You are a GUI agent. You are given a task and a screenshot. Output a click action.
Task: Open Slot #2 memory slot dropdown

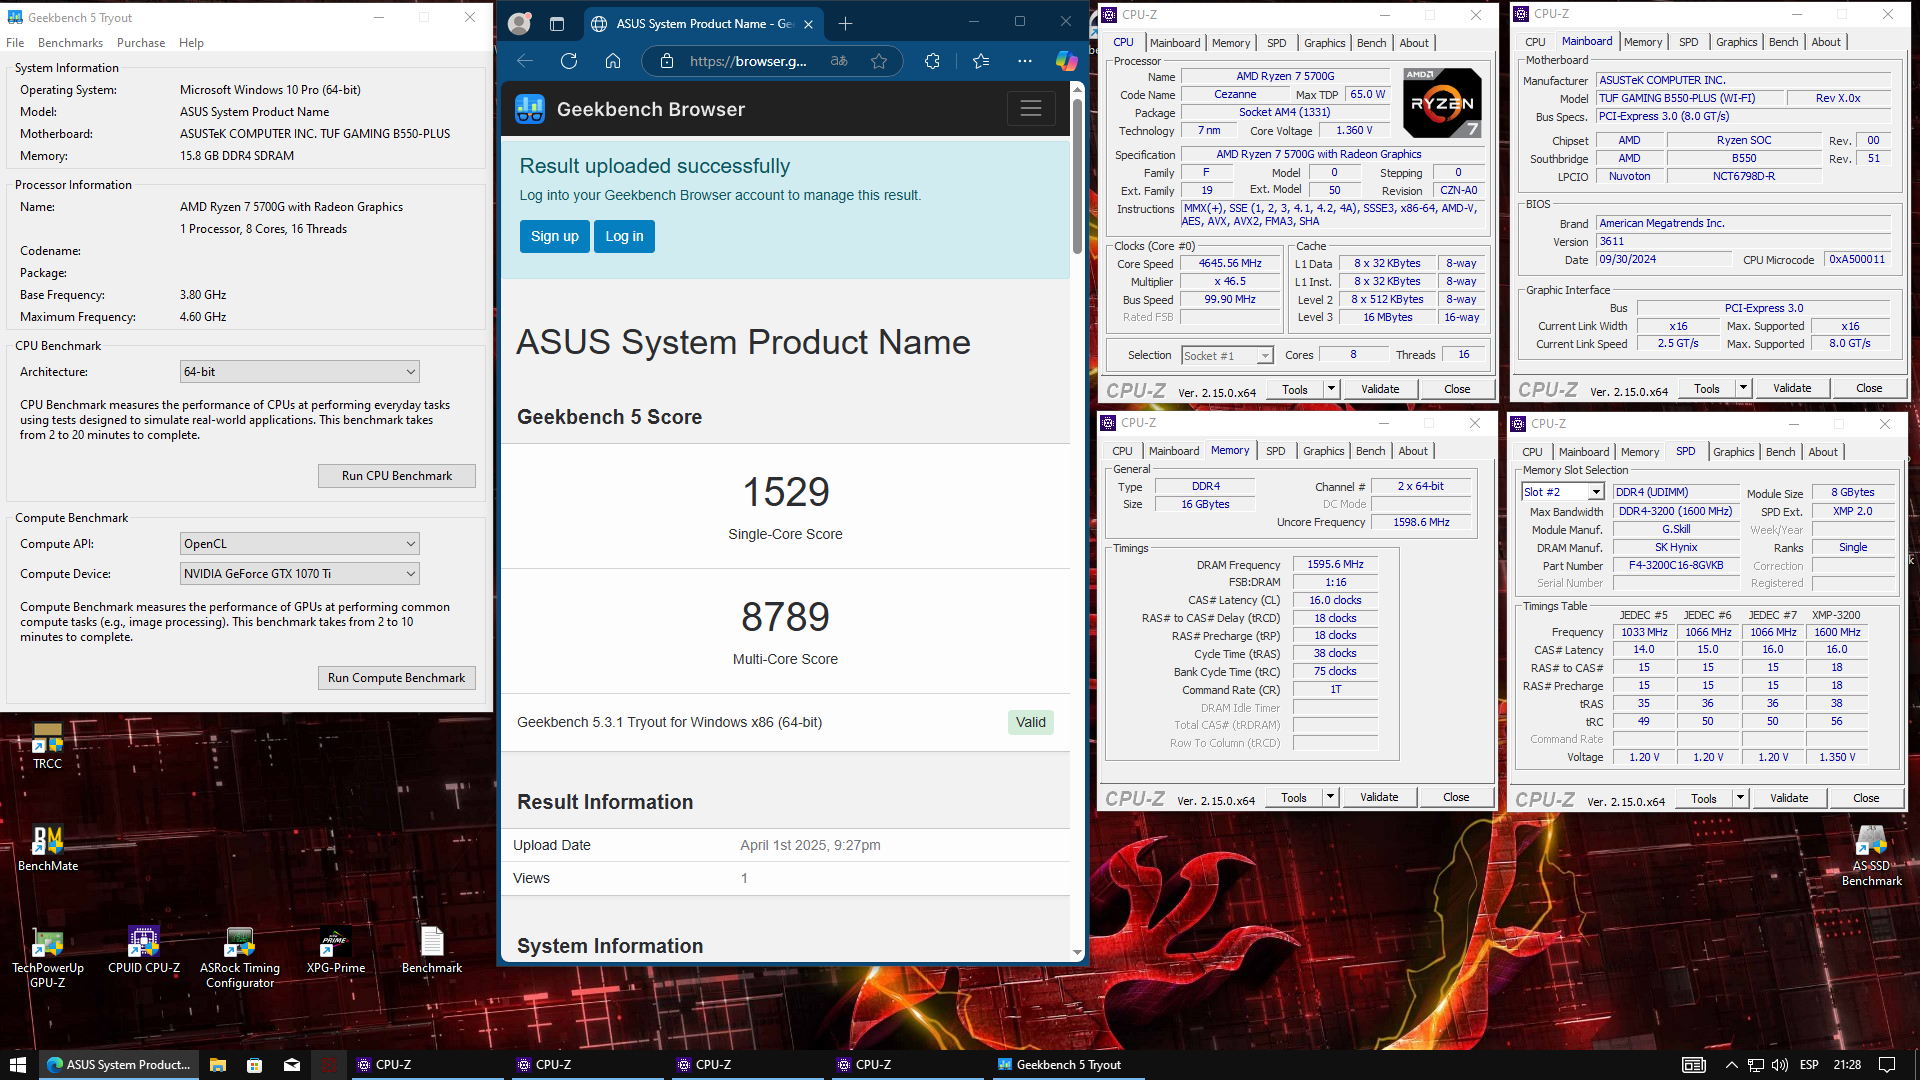click(1562, 491)
